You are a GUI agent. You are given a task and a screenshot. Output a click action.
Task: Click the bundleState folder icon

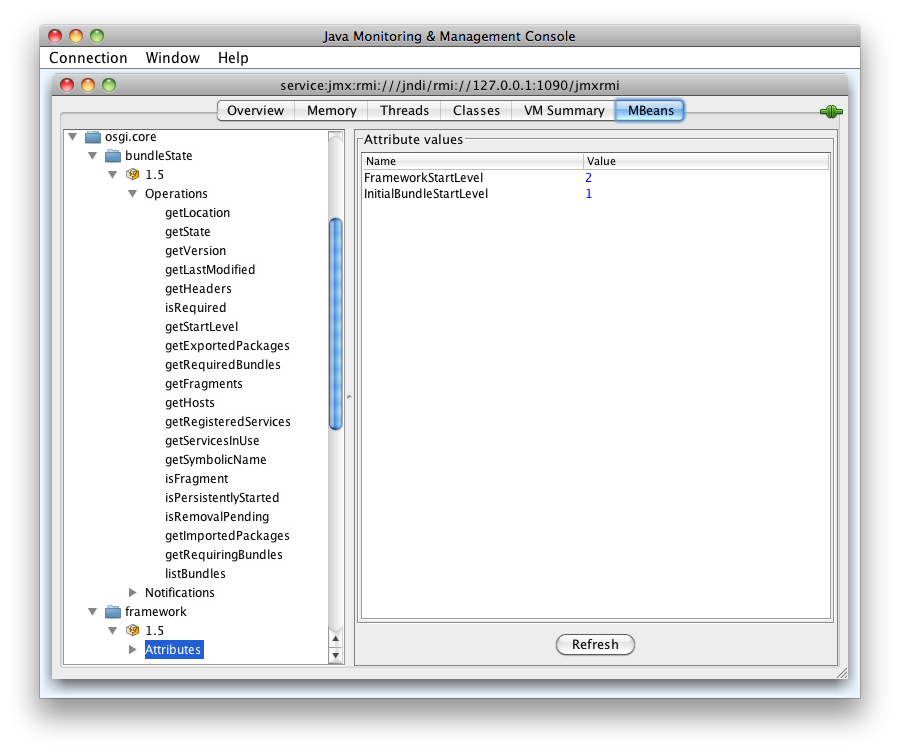pos(113,156)
